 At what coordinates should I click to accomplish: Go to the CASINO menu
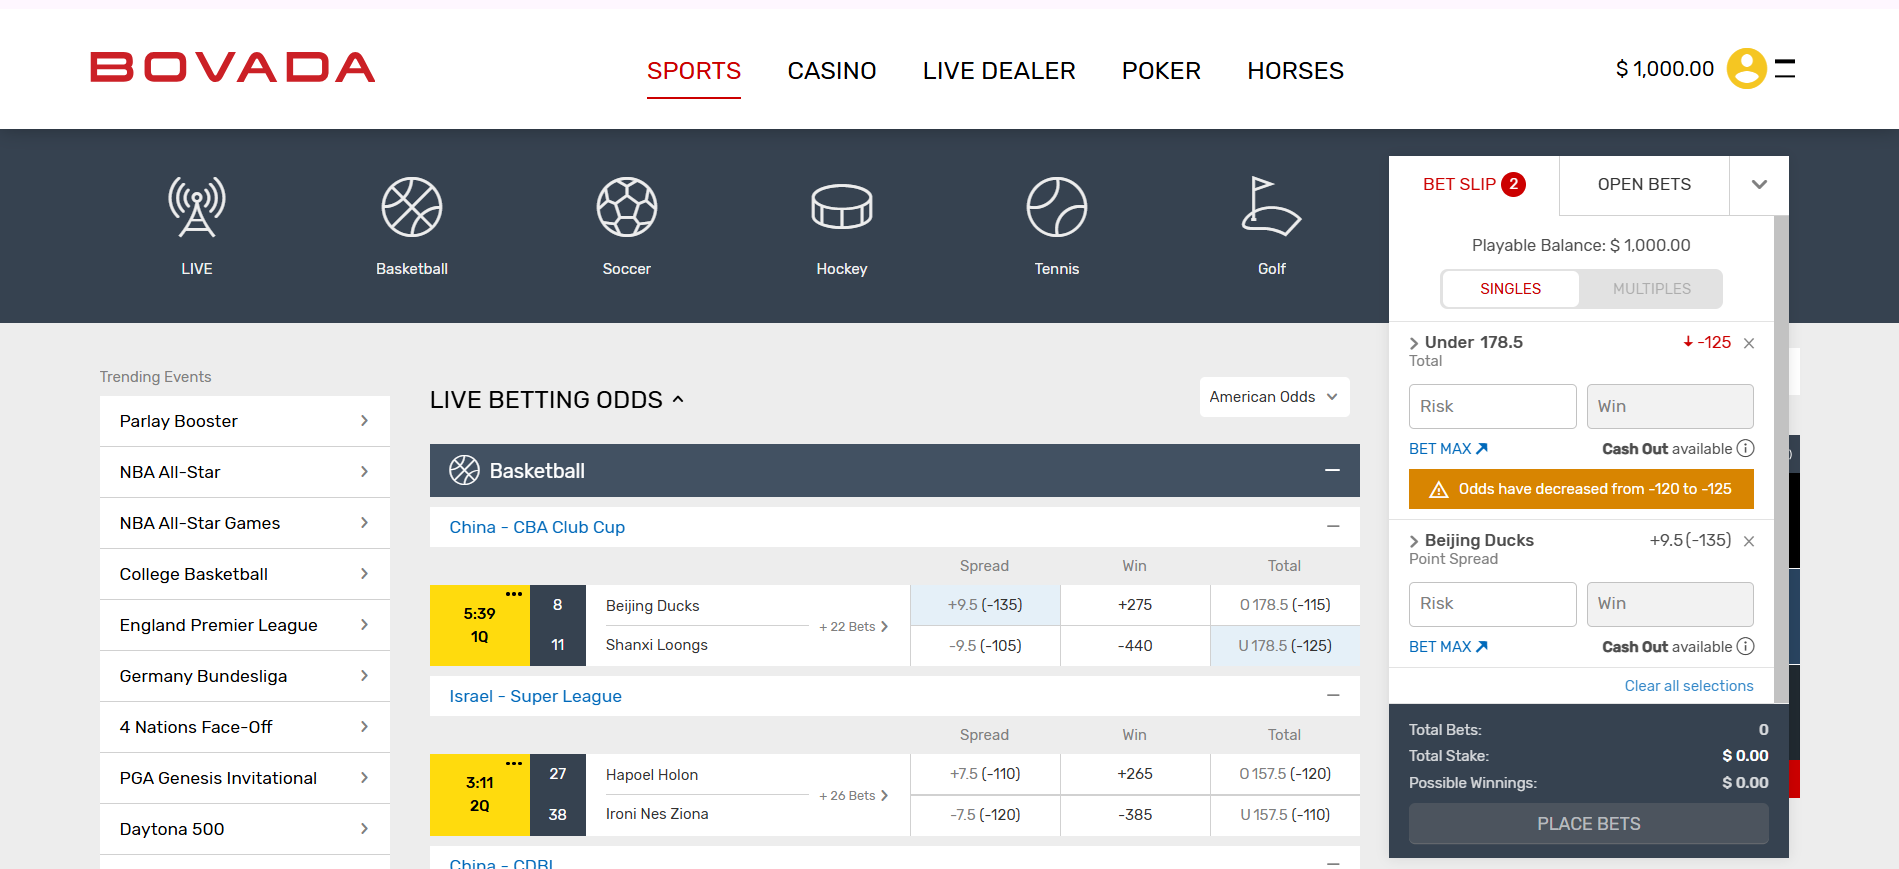pyautogui.click(x=831, y=71)
